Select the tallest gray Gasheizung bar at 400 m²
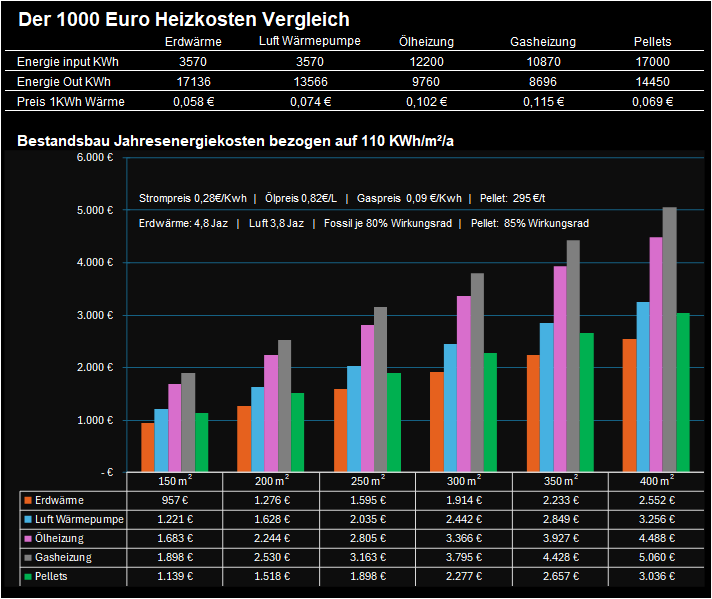Screen dimensions: 712x599 [x=669, y=340]
